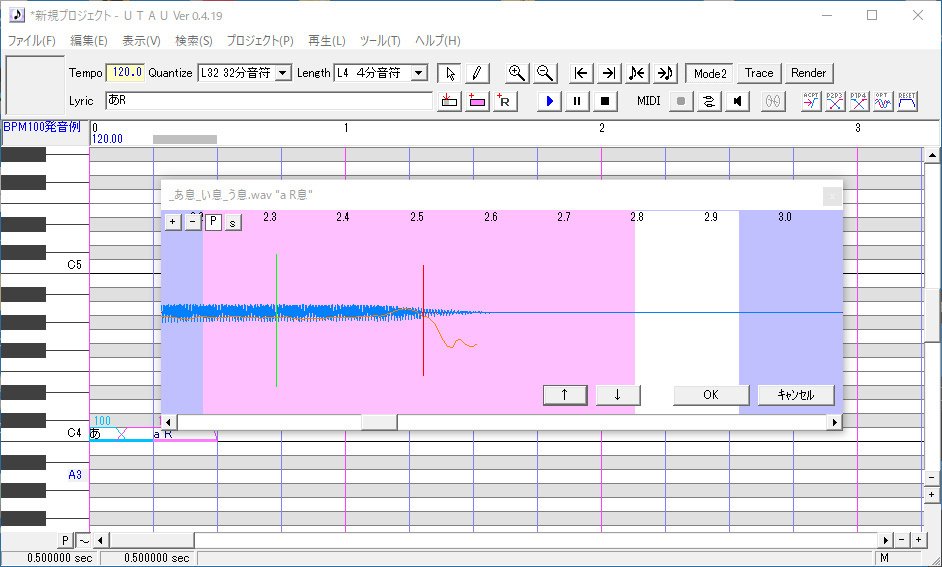Click the apply lyric to note icon
The image size is (942, 567).
[449, 101]
